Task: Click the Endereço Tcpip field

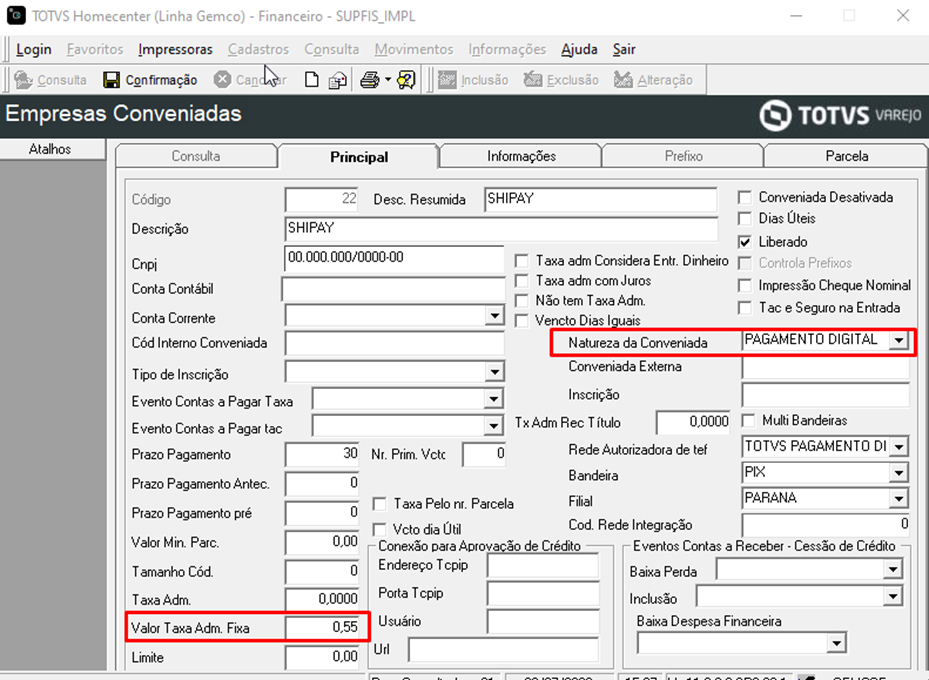Action: [543, 566]
